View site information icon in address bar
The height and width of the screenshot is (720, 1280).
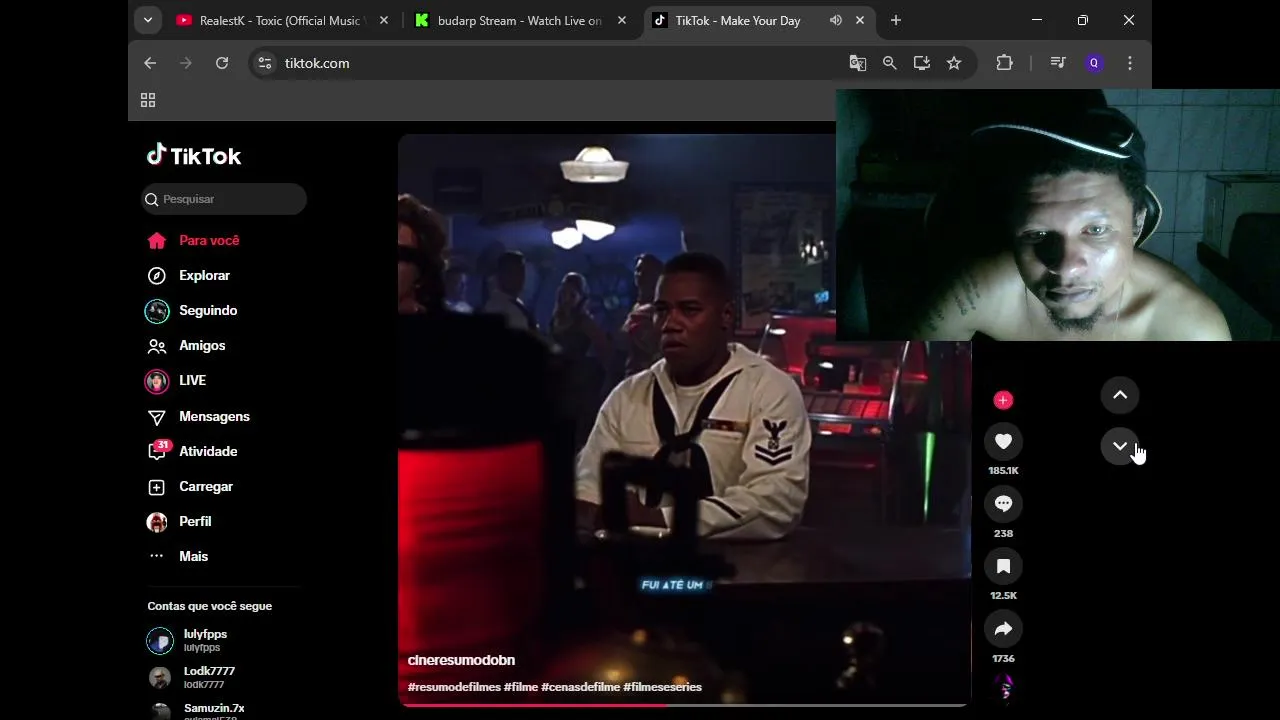(264, 63)
